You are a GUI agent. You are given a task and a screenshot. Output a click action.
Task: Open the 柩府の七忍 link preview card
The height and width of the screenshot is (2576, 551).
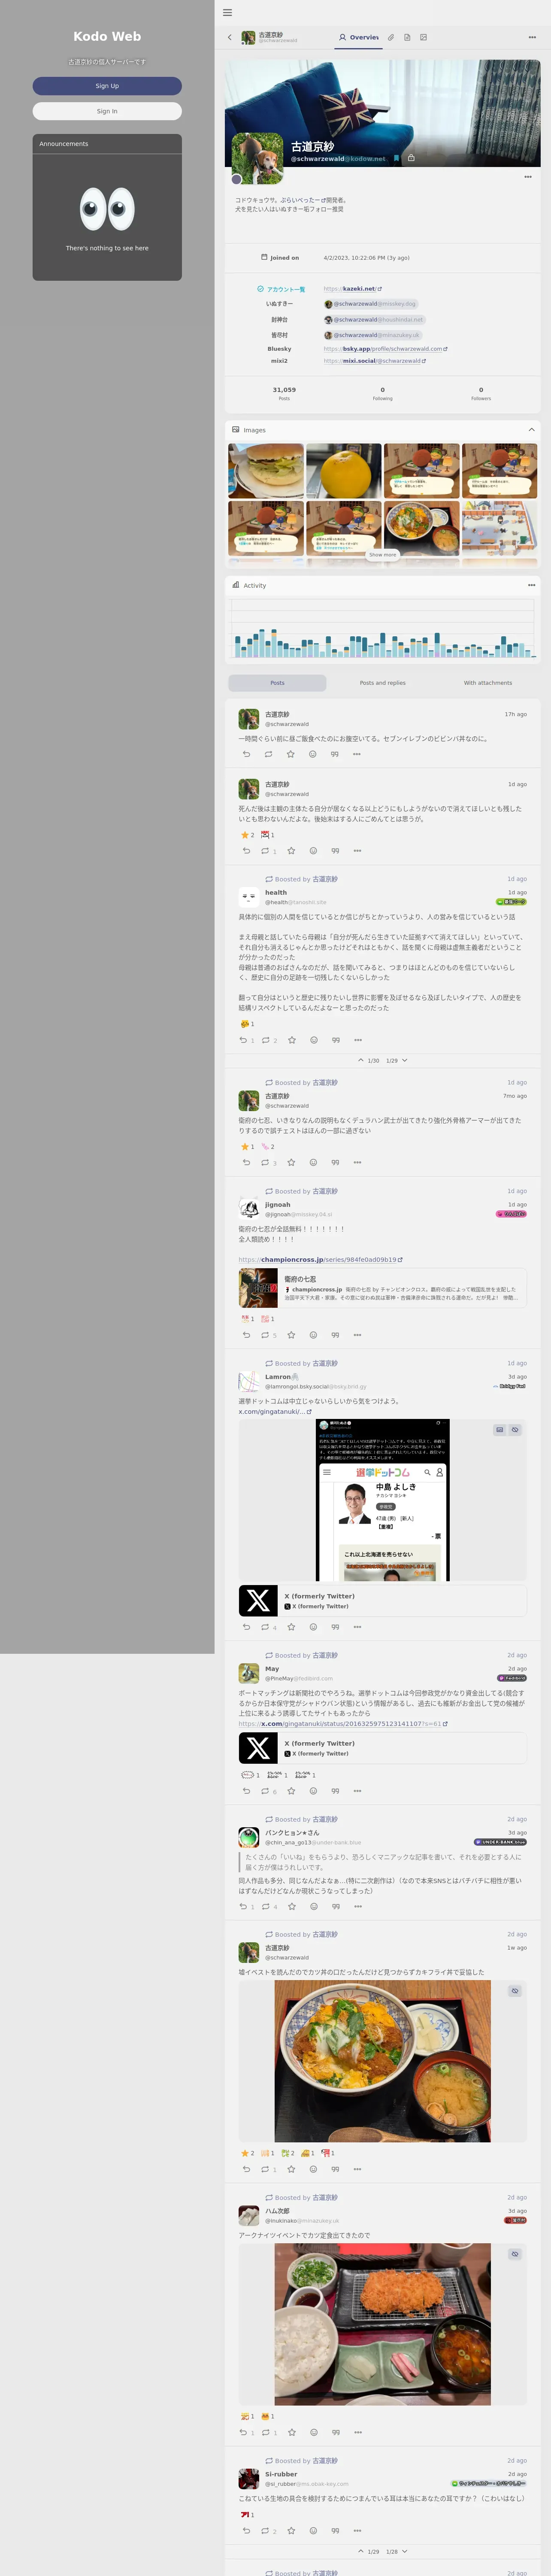(383, 1289)
